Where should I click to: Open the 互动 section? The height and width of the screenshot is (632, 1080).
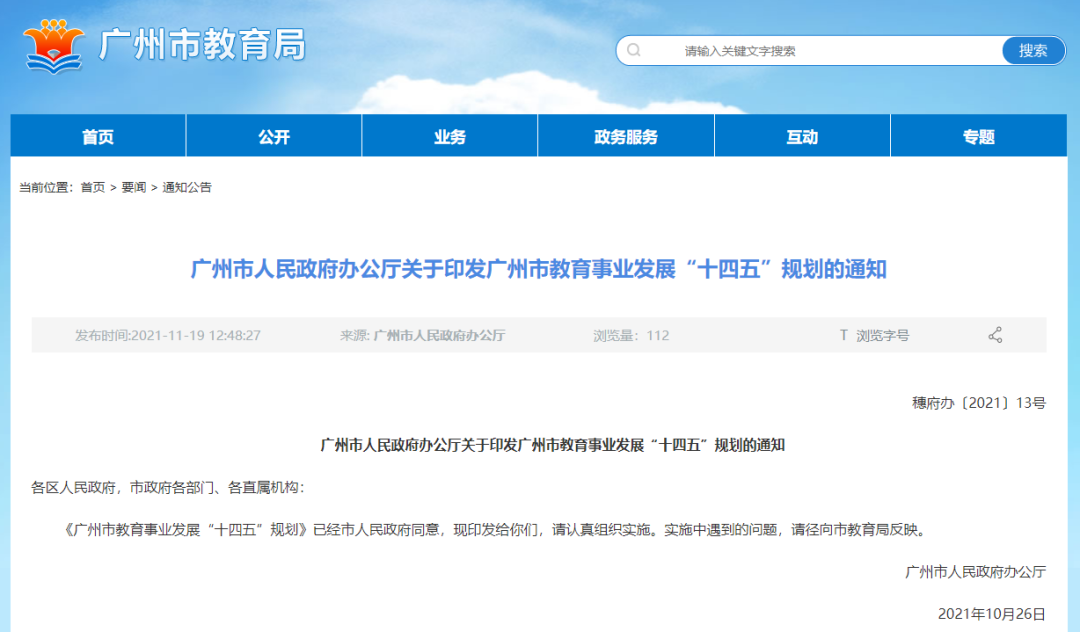[801, 135]
